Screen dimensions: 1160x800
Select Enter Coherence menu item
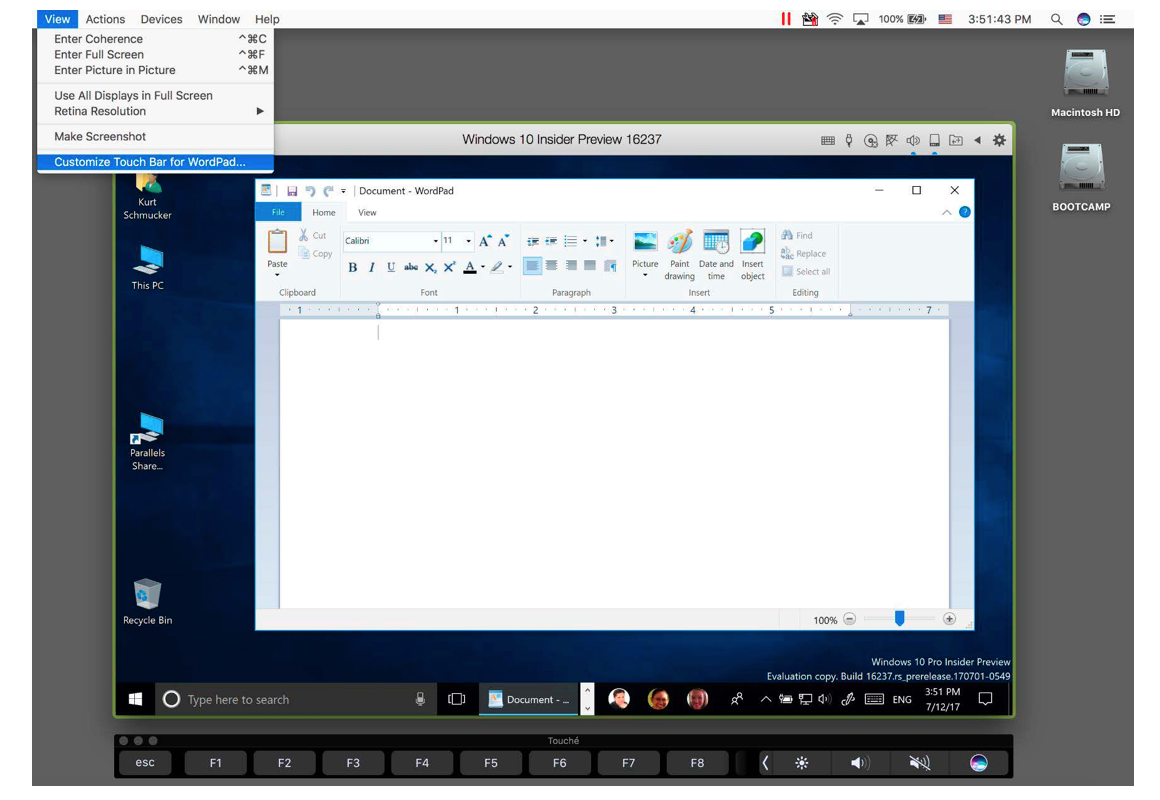[155, 39]
